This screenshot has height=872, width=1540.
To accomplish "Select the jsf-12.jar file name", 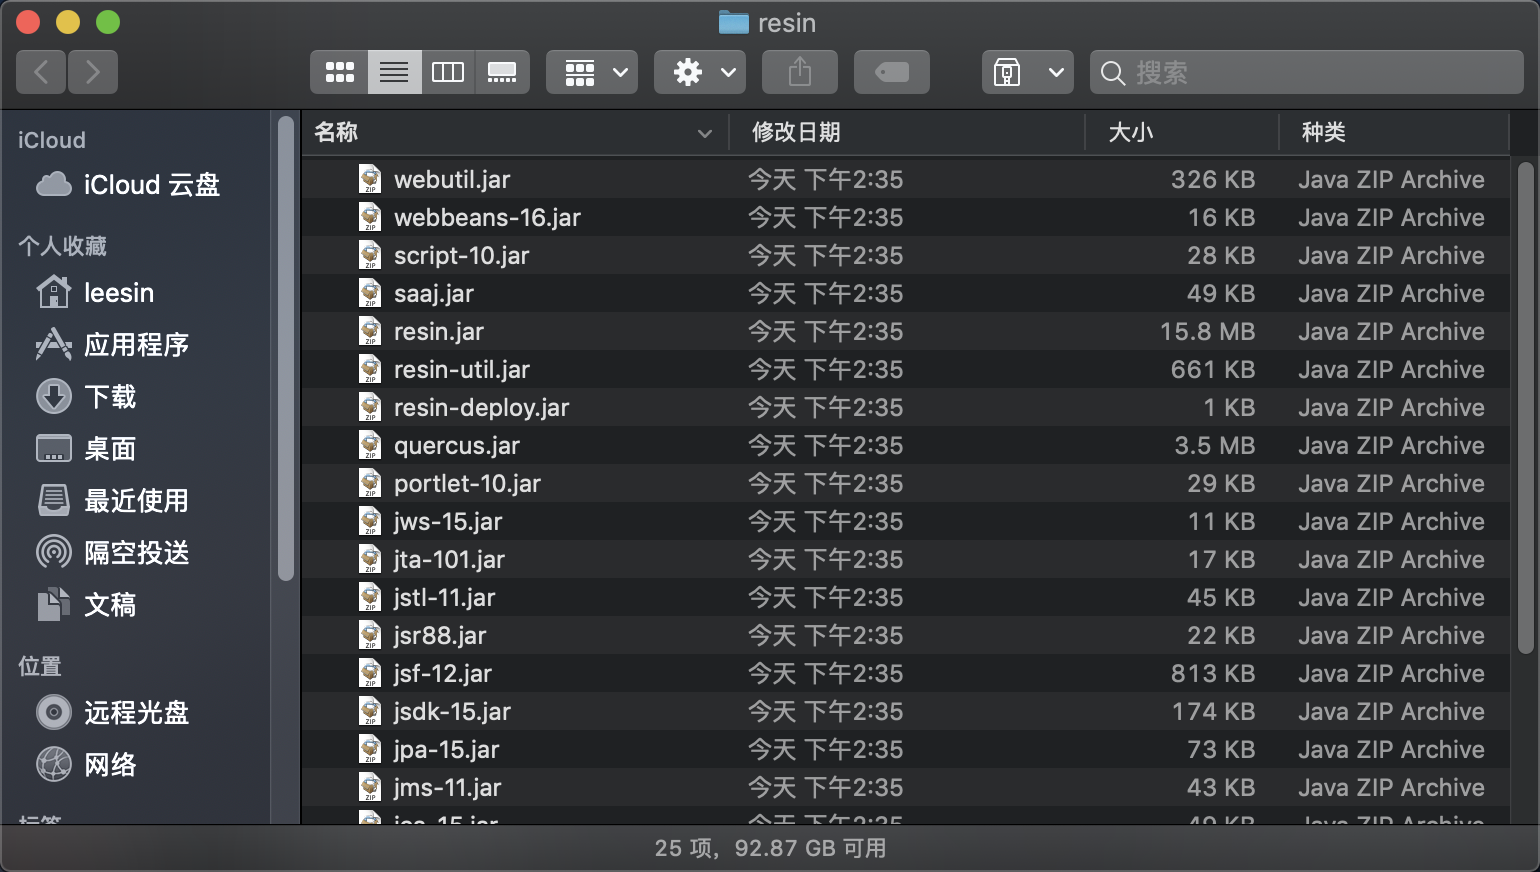I will [x=442, y=674].
